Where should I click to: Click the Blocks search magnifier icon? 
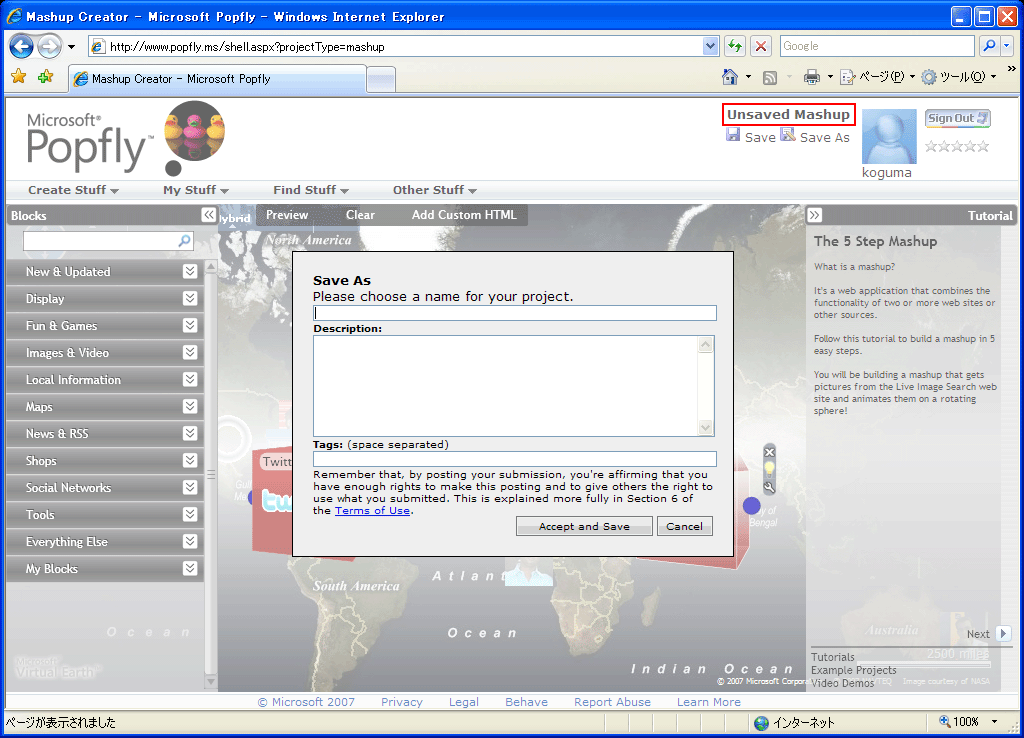click(x=185, y=241)
